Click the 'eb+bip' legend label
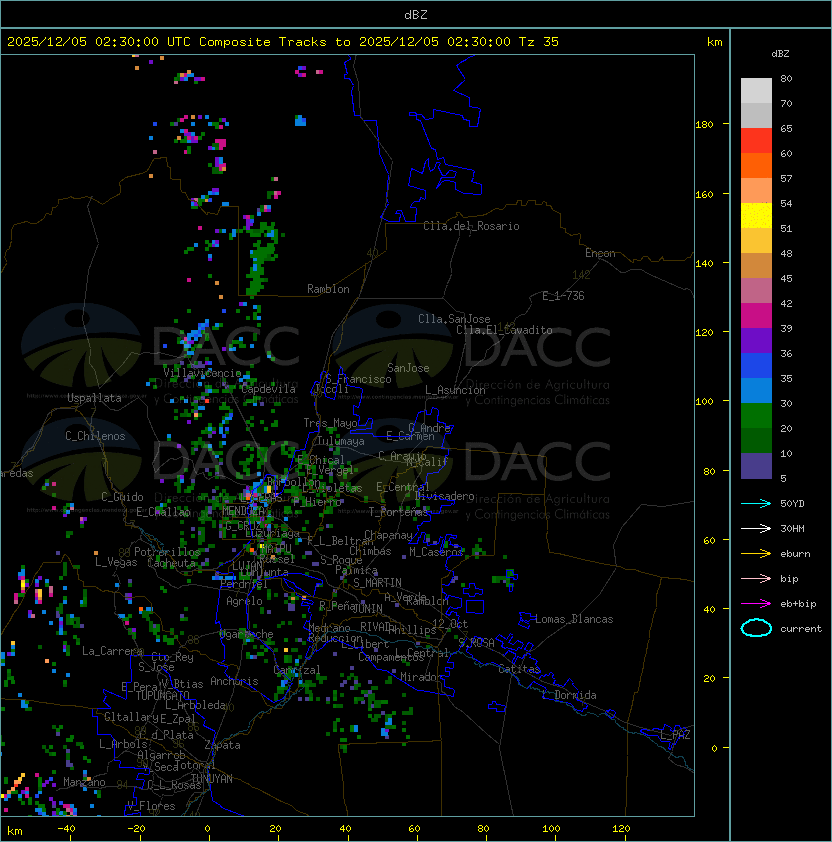 tap(798, 604)
